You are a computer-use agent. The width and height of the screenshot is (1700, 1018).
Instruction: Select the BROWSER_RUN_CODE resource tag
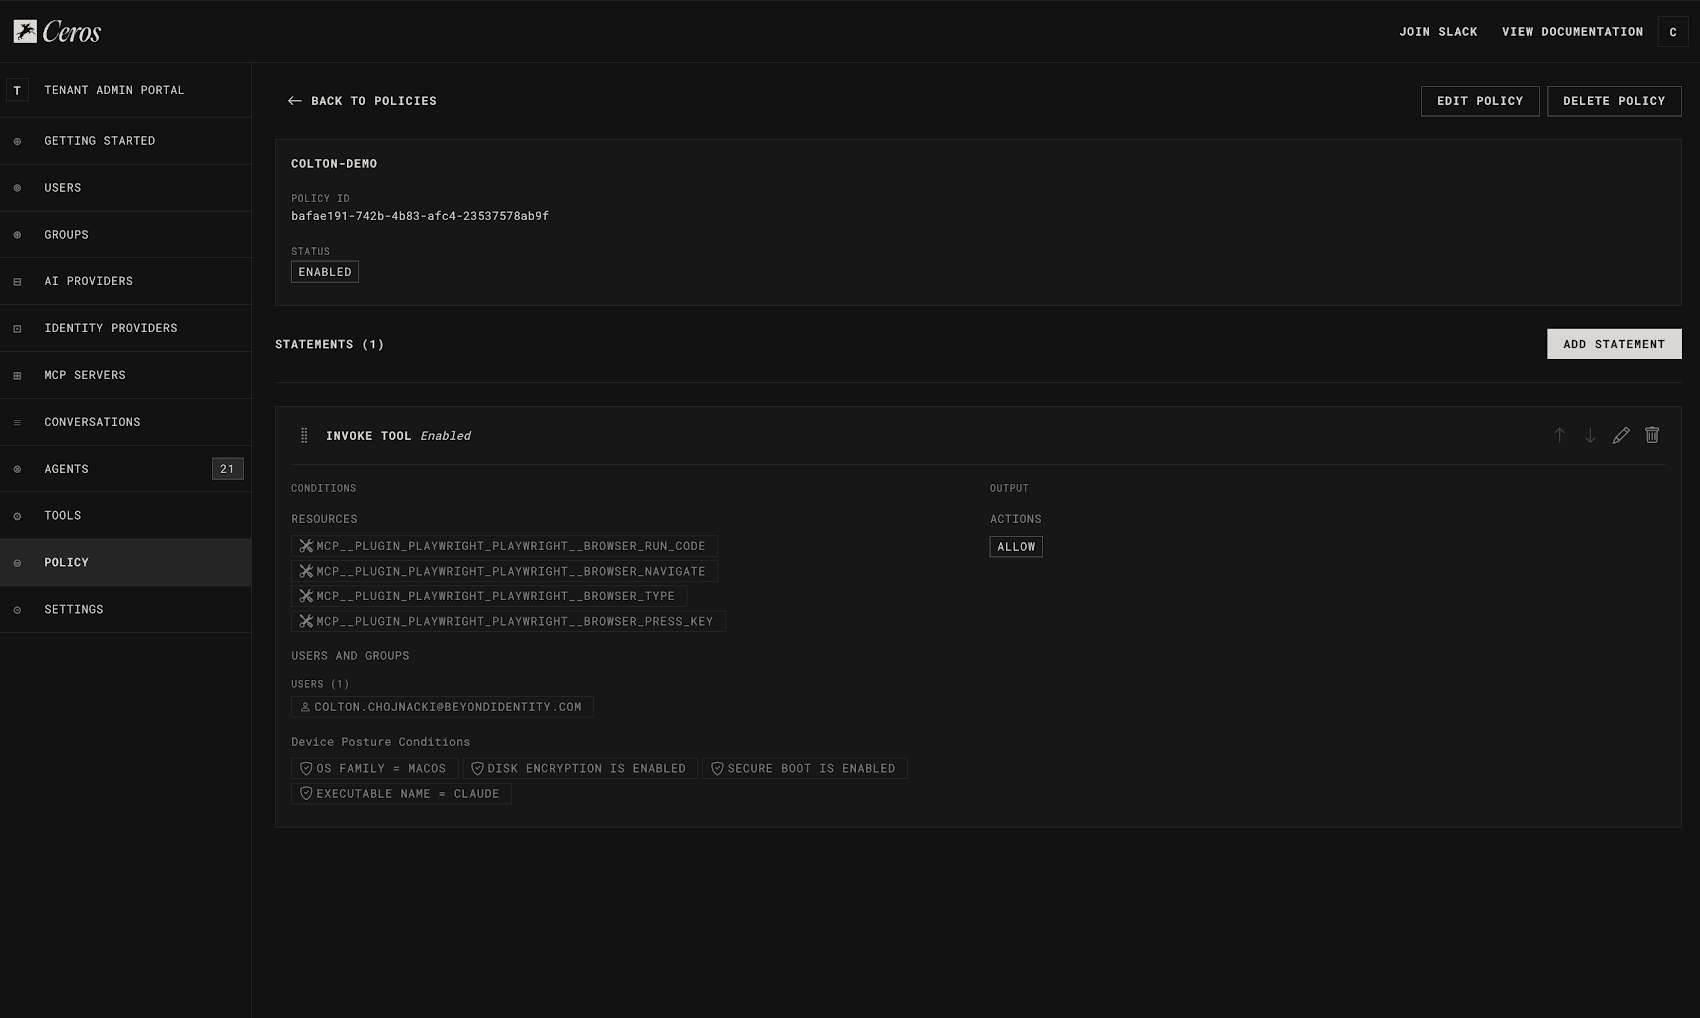[504, 546]
